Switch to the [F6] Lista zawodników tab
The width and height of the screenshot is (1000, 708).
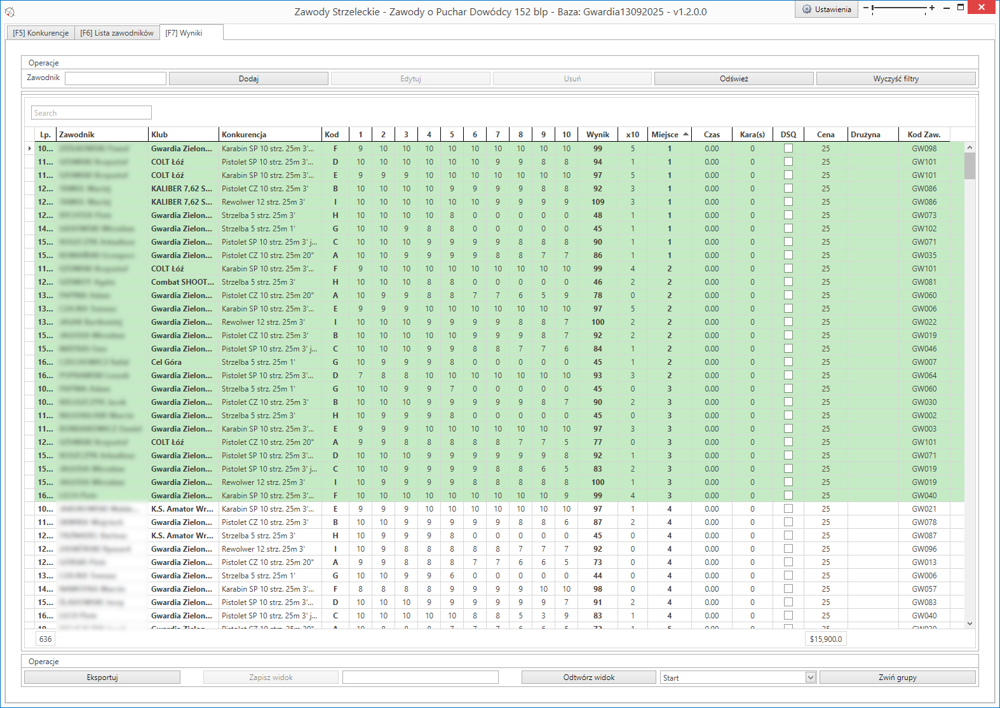[x=117, y=33]
